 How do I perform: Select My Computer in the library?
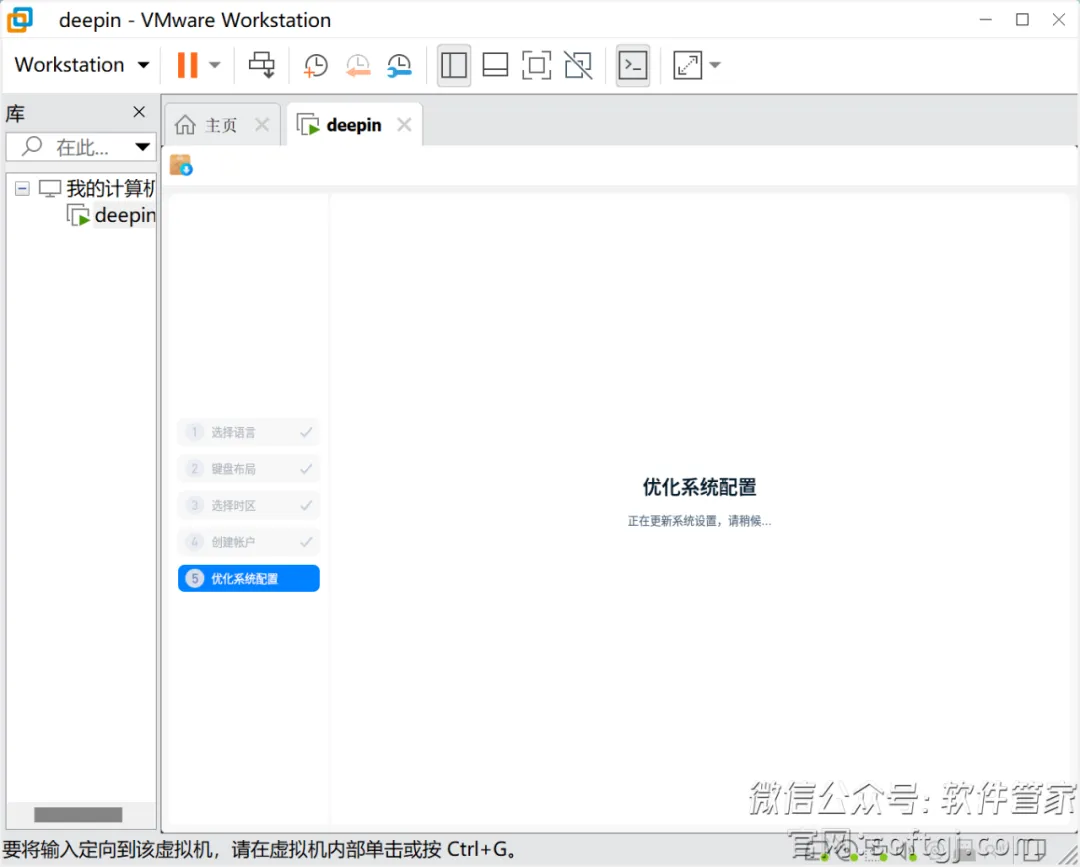pos(97,188)
